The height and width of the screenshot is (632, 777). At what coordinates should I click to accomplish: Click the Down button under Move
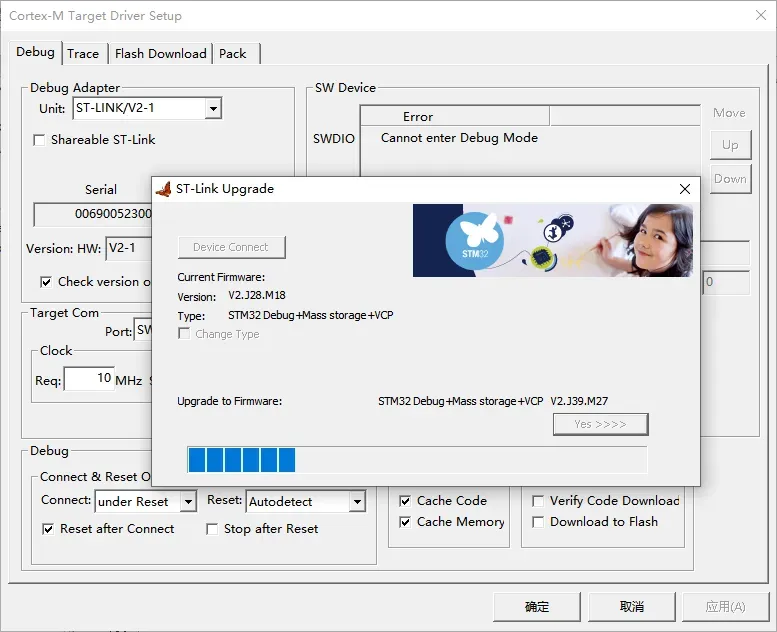coord(730,179)
